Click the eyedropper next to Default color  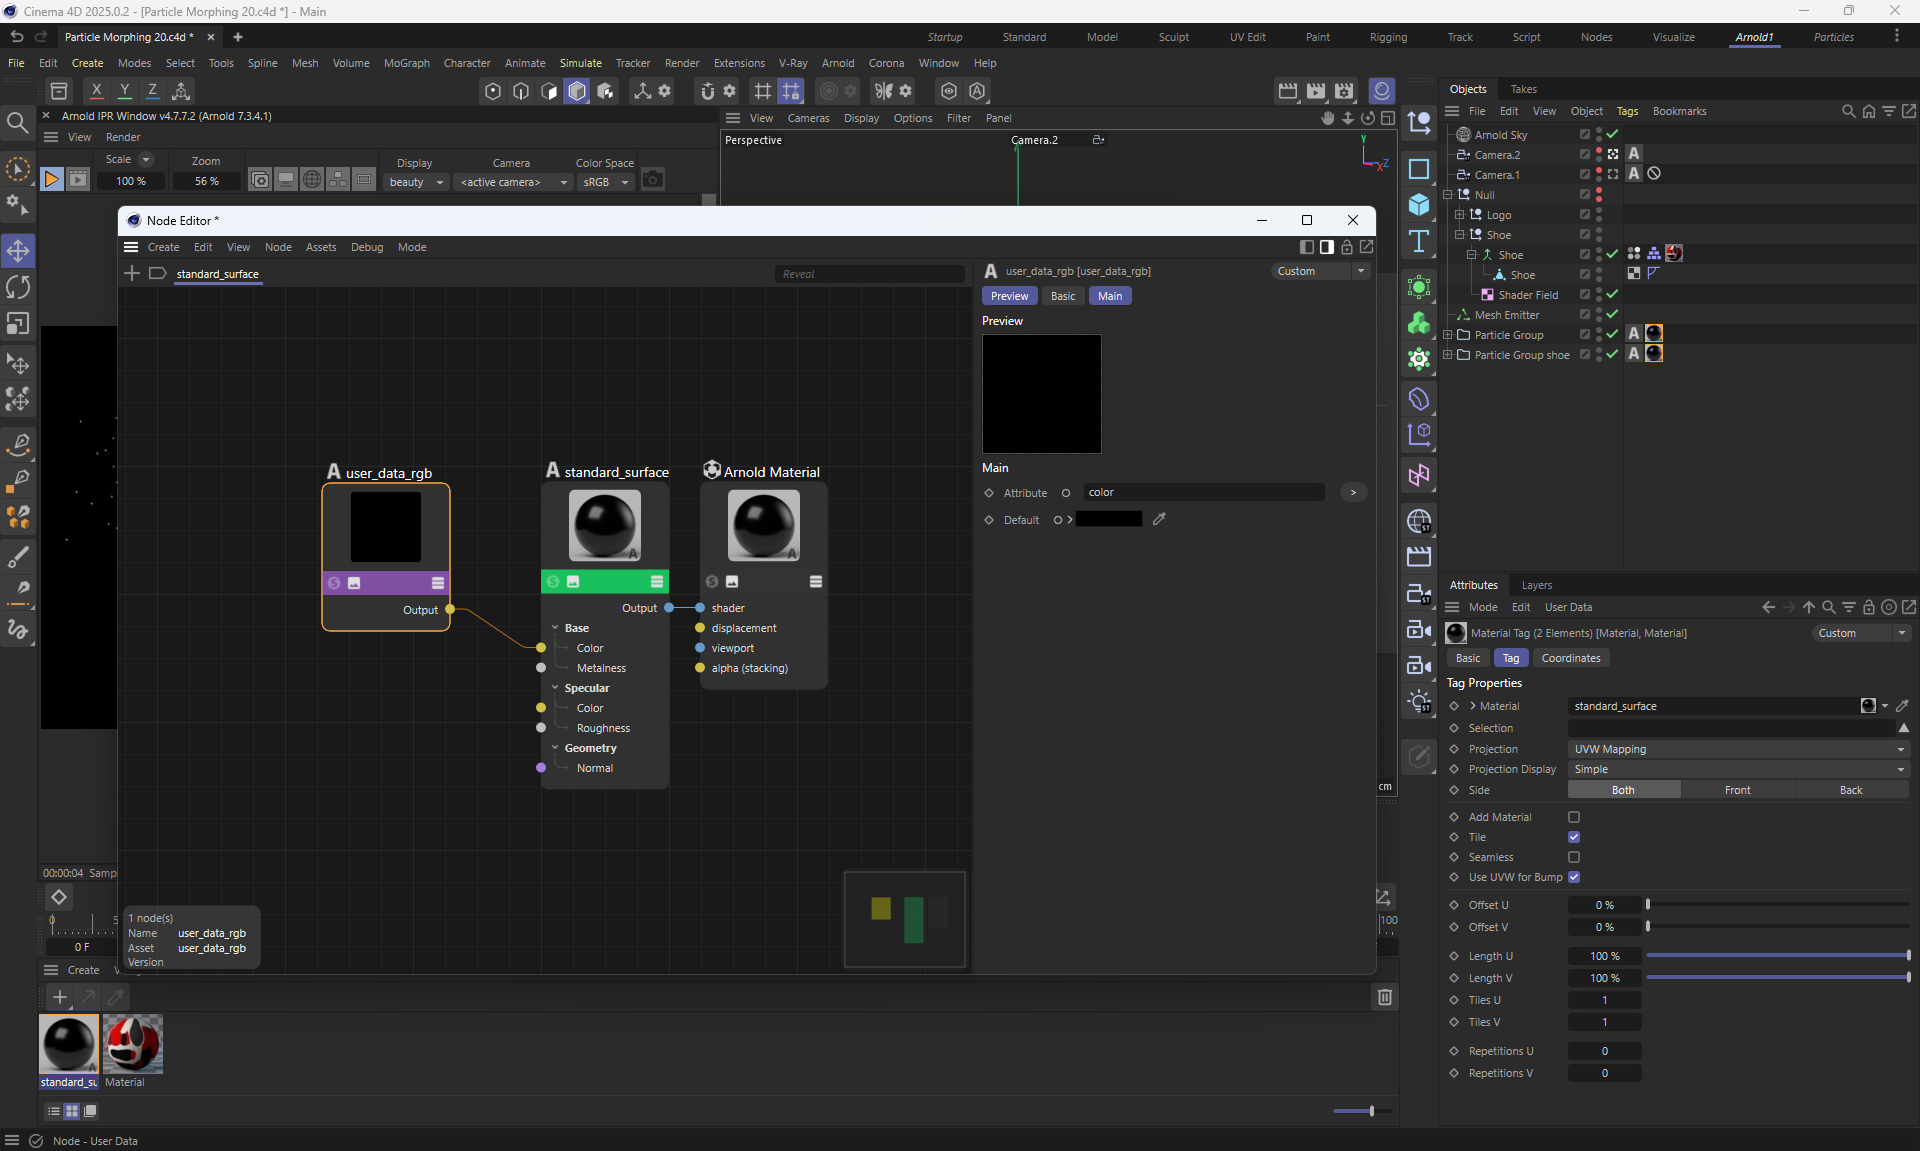[1159, 519]
